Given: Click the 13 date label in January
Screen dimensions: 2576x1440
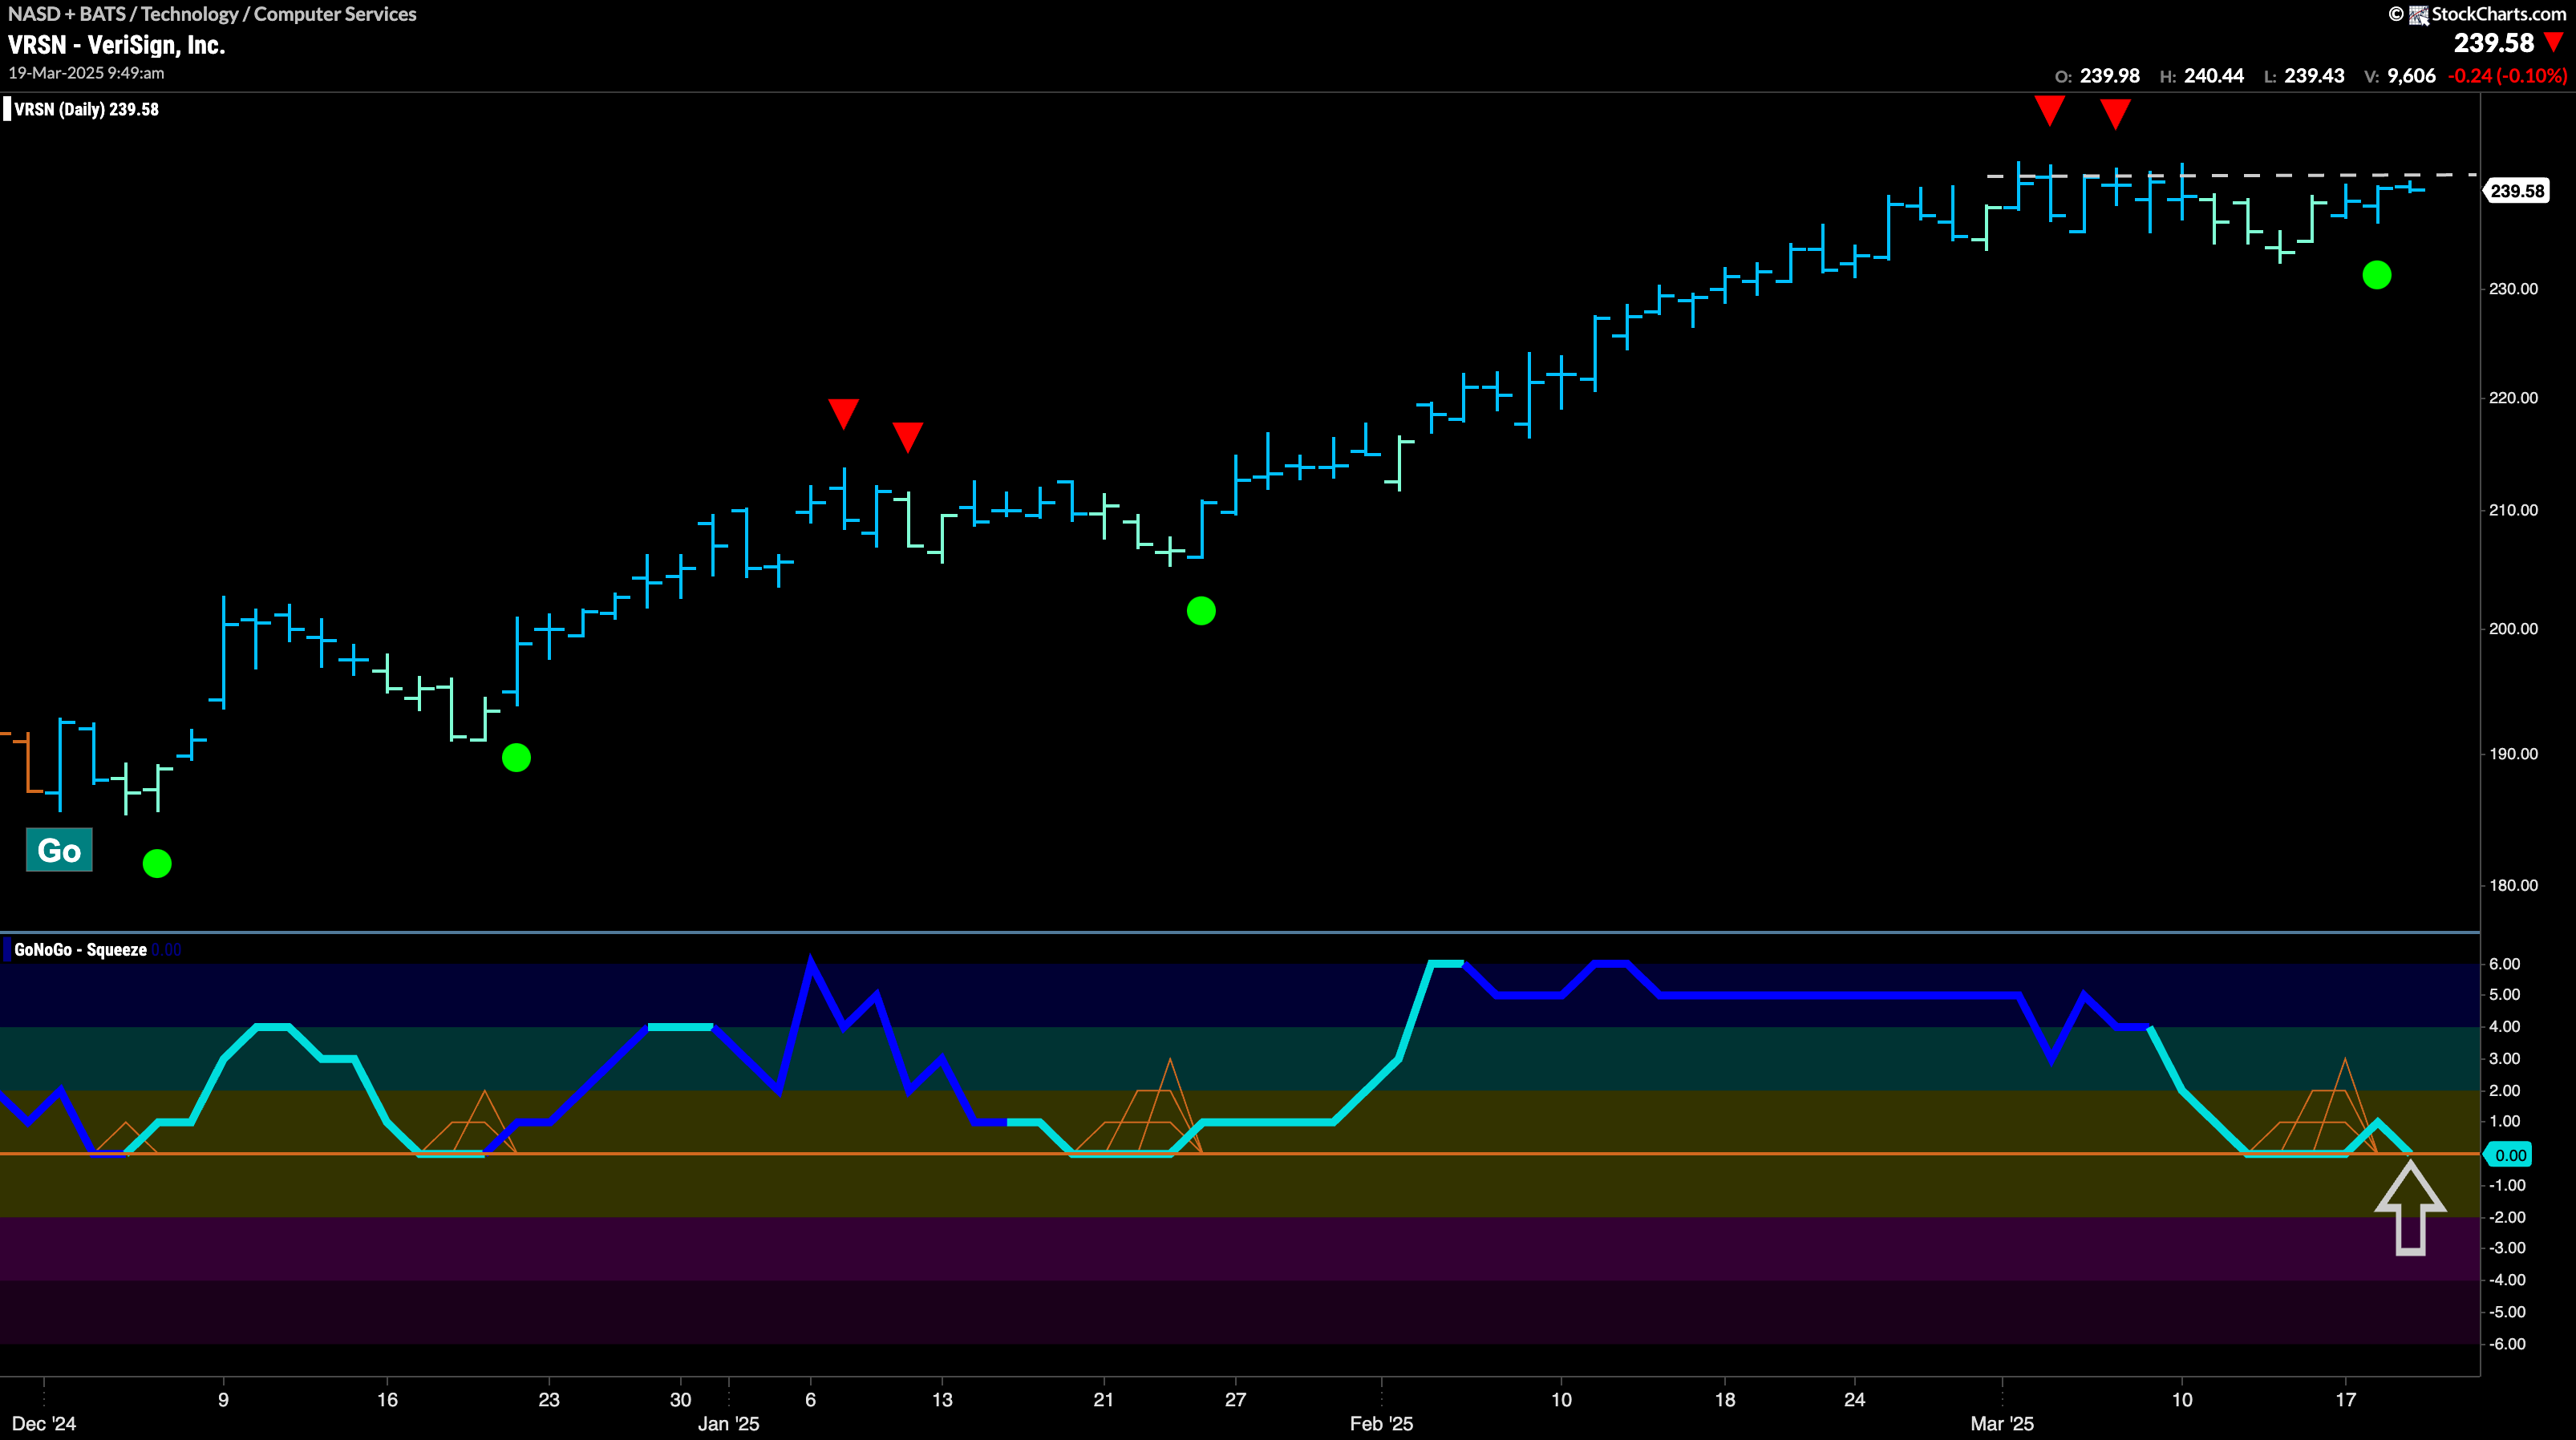Looking at the screenshot, I should (942, 1400).
